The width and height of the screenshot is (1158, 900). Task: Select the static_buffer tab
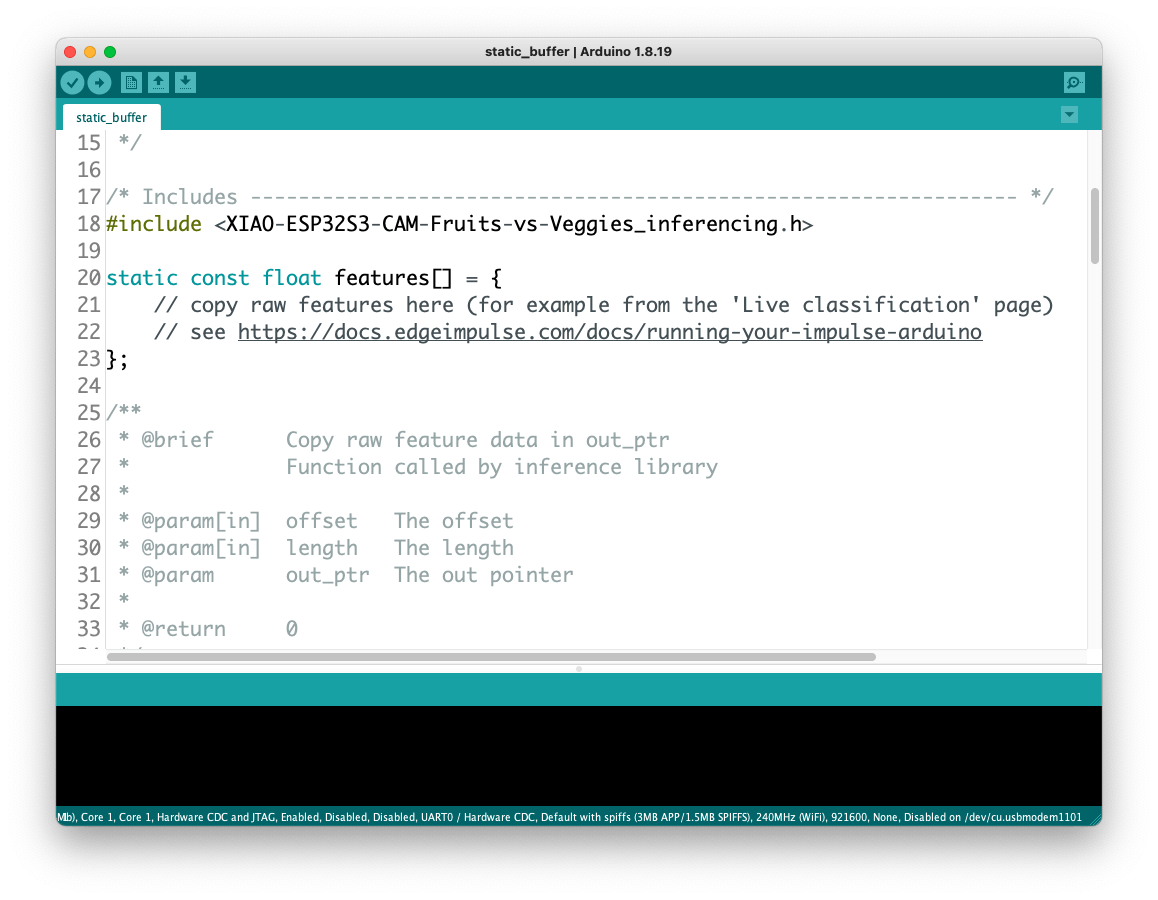pos(112,117)
